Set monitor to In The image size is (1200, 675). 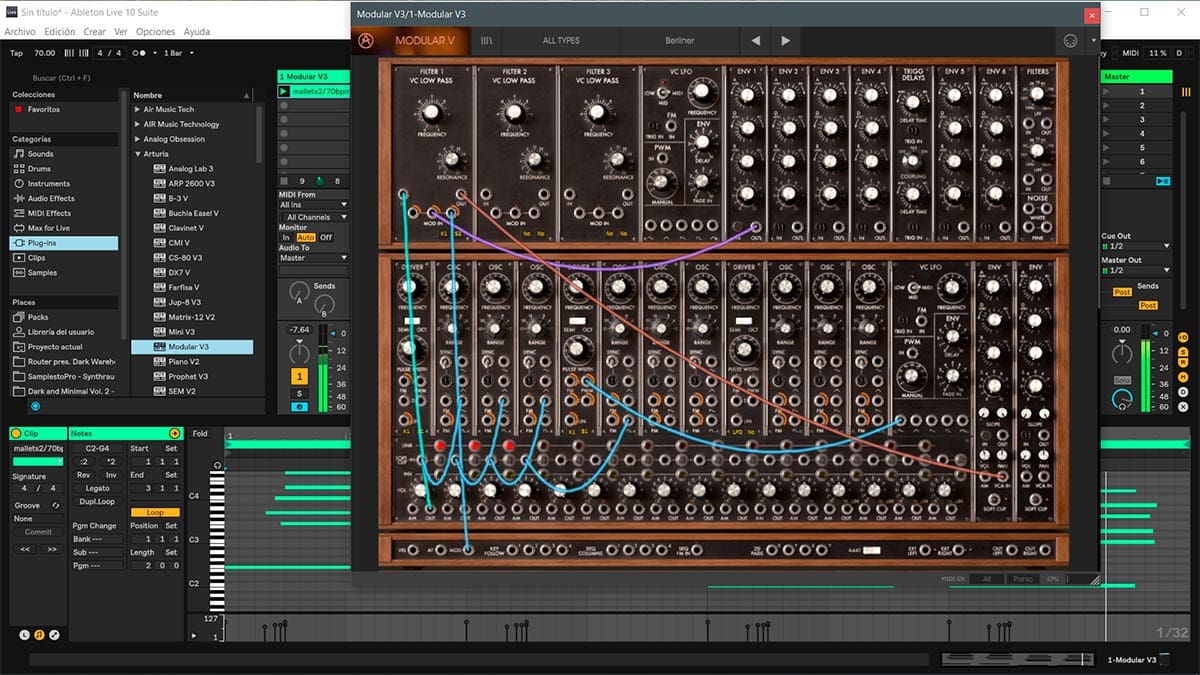point(286,237)
